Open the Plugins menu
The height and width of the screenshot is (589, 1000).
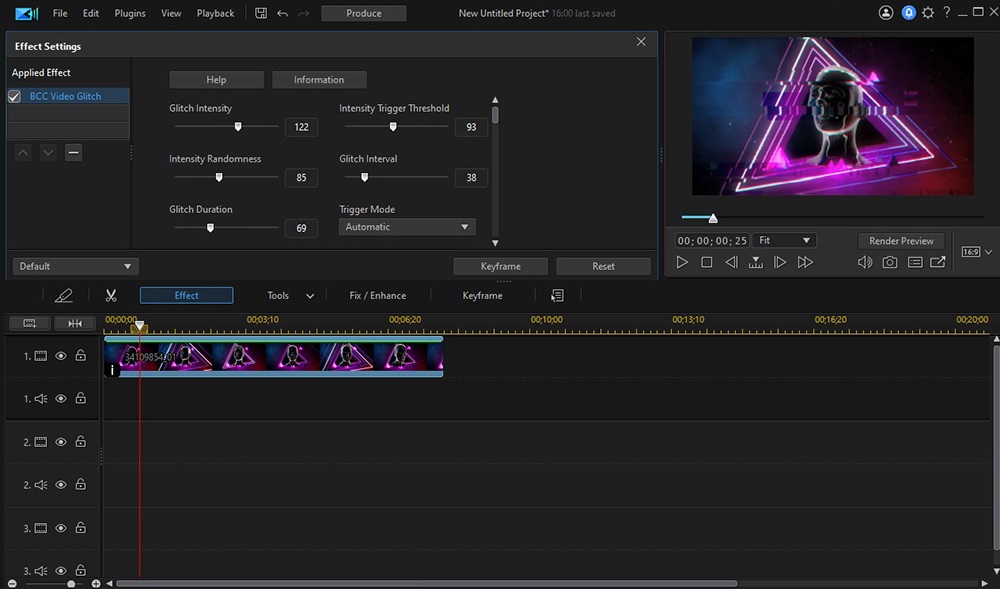129,13
